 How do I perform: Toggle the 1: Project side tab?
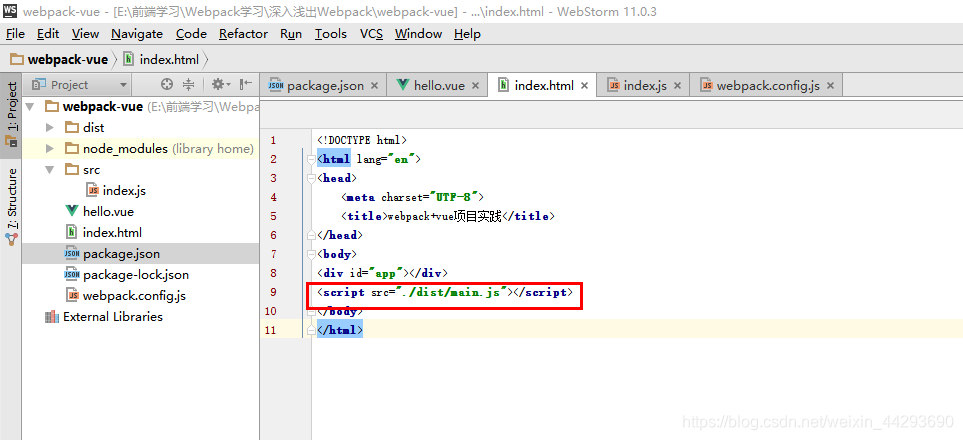click(x=11, y=114)
